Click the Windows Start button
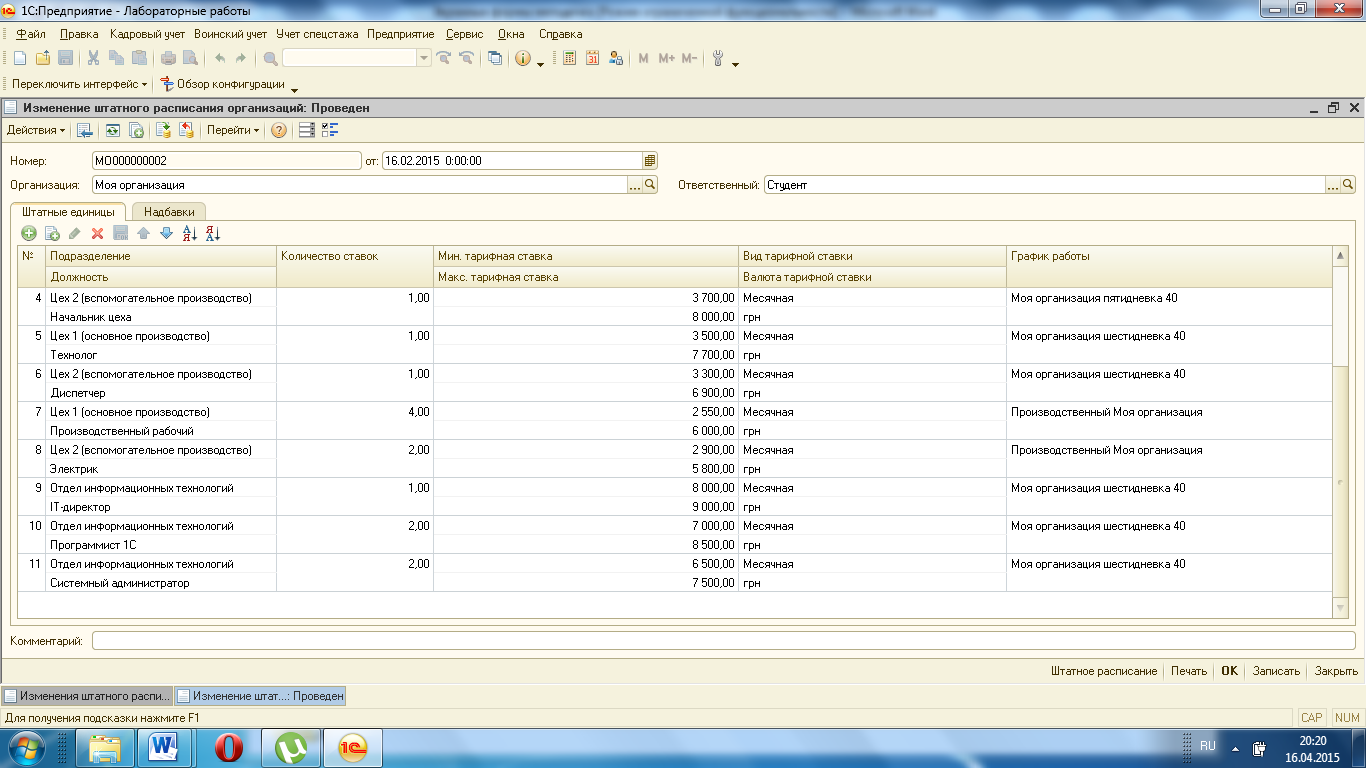 pyautogui.click(x=27, y=746)
